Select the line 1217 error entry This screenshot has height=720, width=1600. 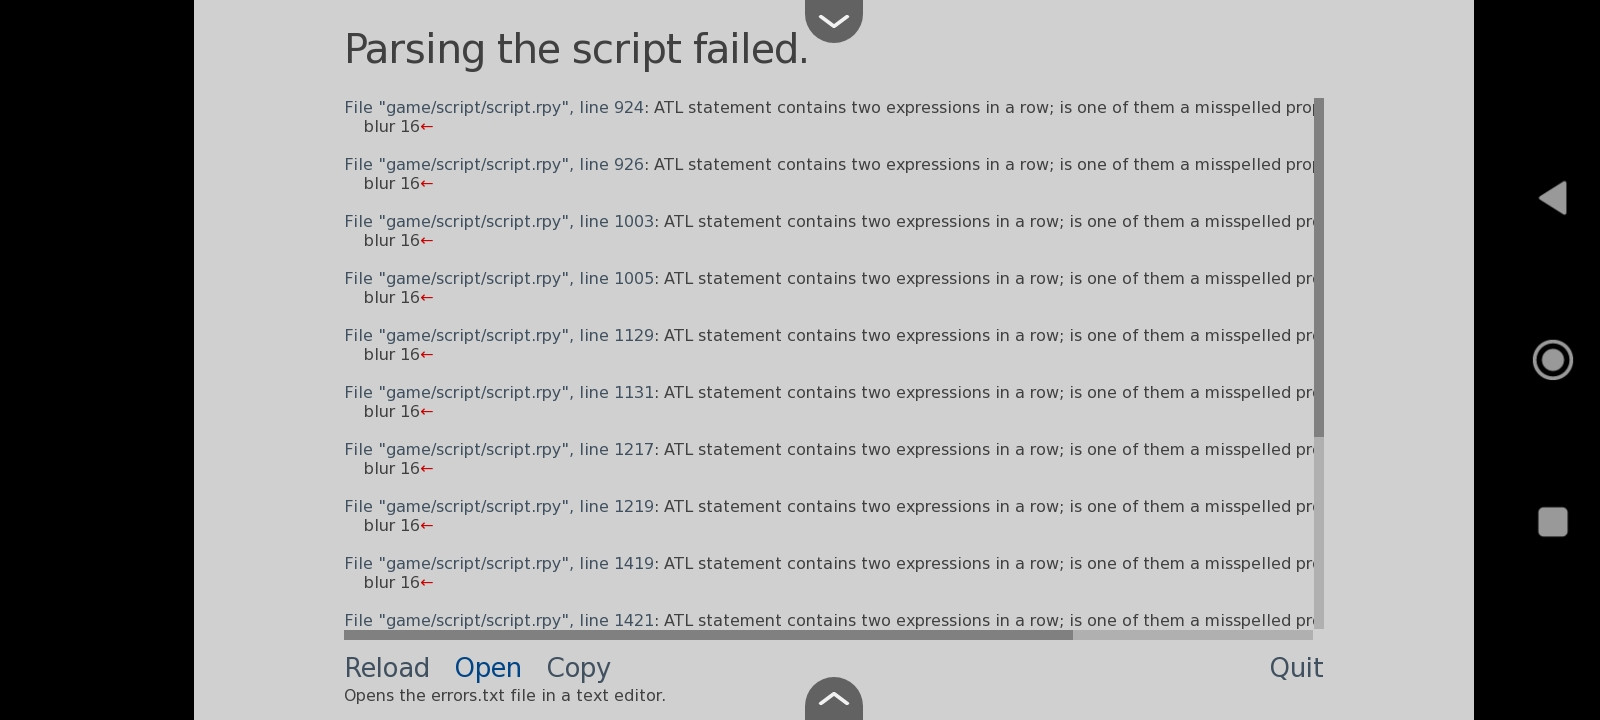pyautogui.click(x=829, y=459)
